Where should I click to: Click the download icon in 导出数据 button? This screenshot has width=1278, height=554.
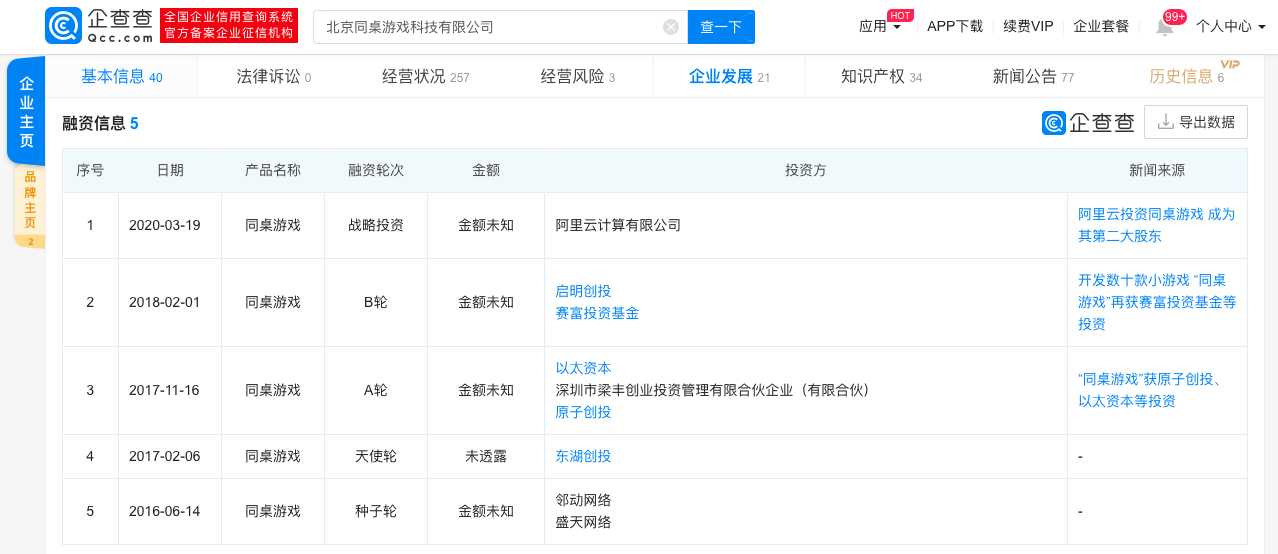tap(1165, 122)
